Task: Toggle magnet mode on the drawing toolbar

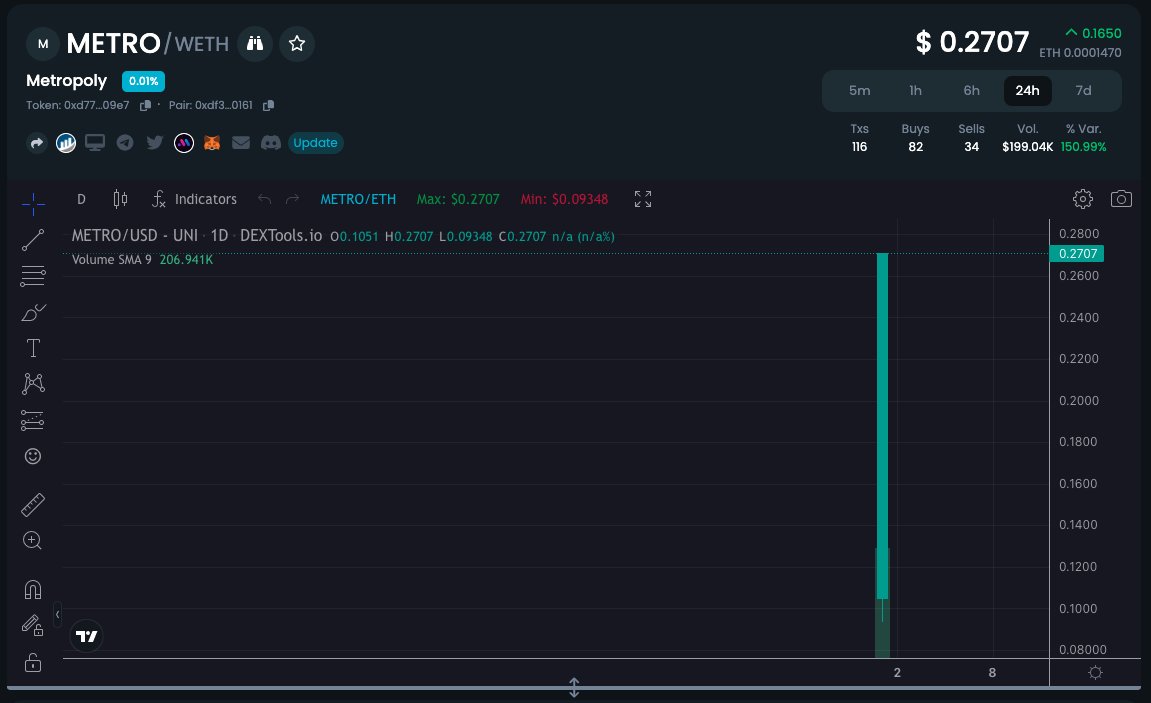Action: (x=33, y=590)
